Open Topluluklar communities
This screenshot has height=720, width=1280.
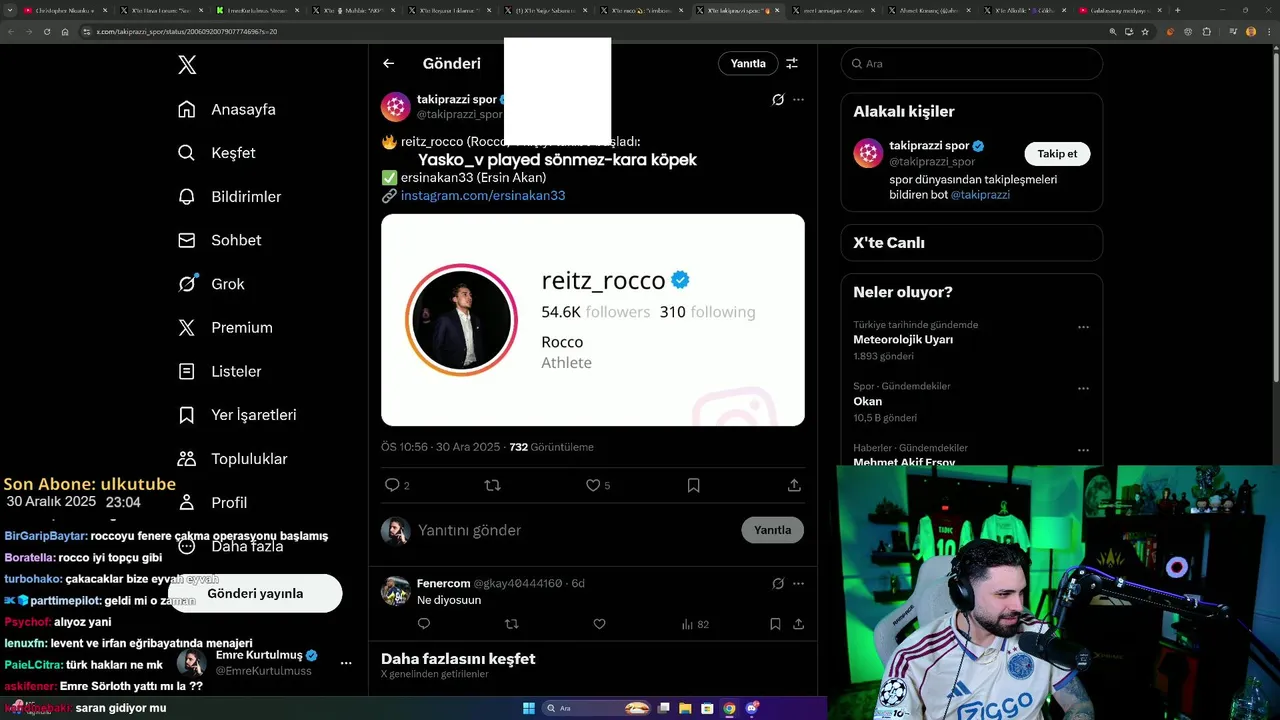232,459
